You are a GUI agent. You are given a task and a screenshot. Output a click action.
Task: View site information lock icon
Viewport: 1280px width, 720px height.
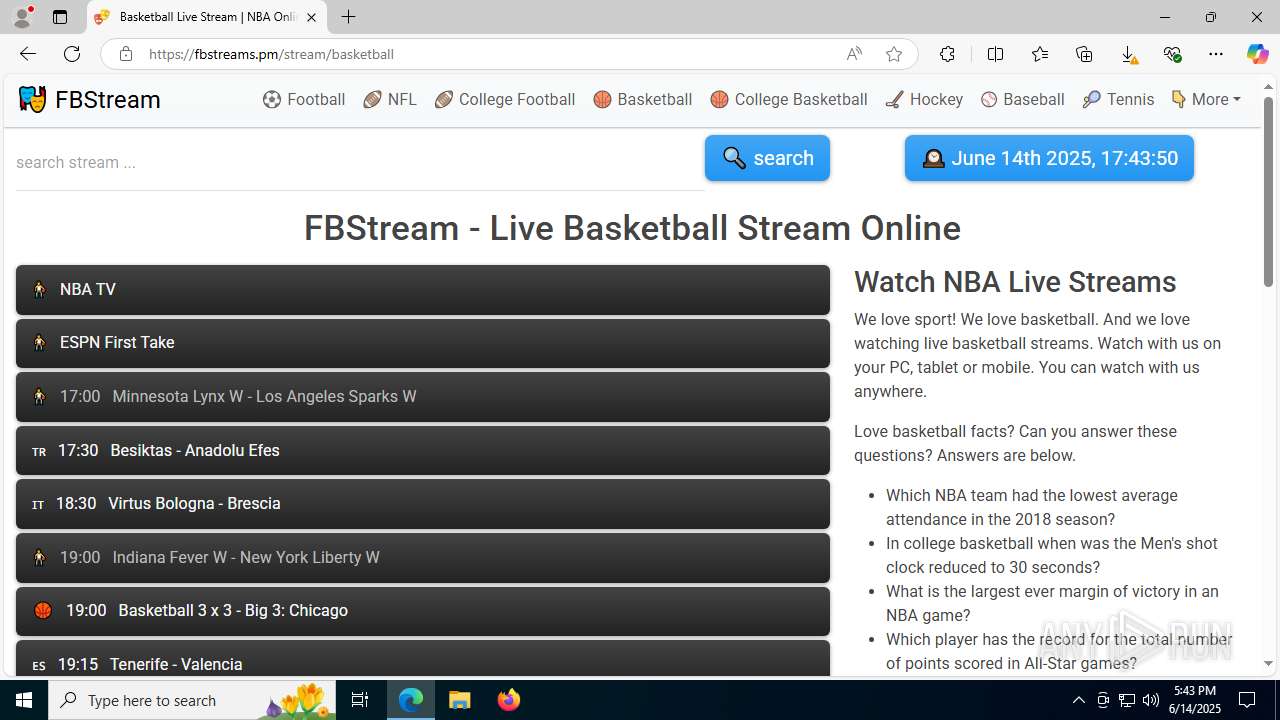126,54
